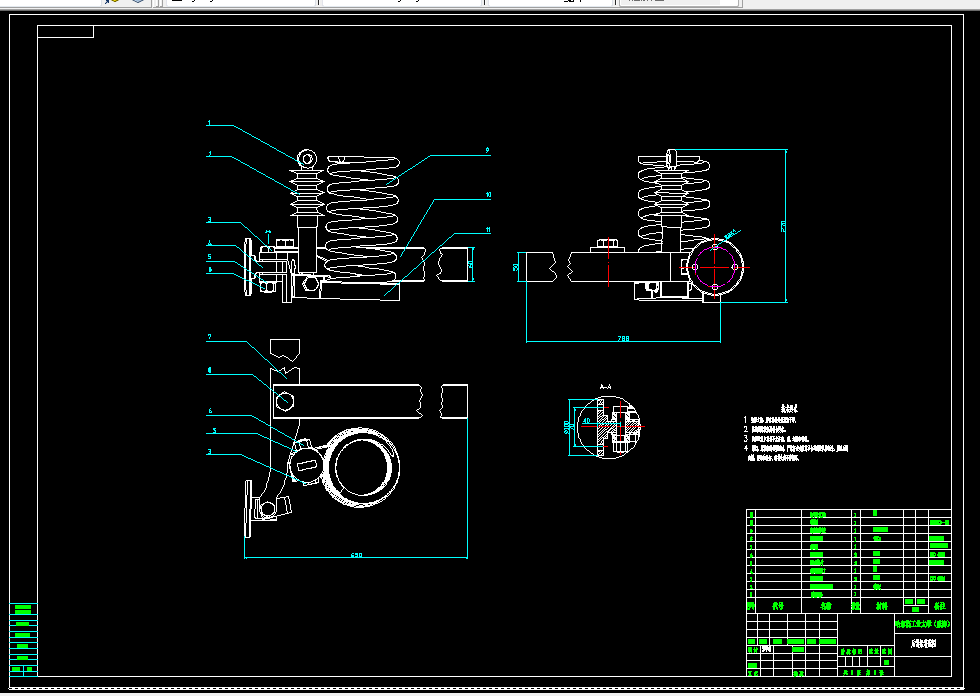Click callout number 11 label

[488, 230]
